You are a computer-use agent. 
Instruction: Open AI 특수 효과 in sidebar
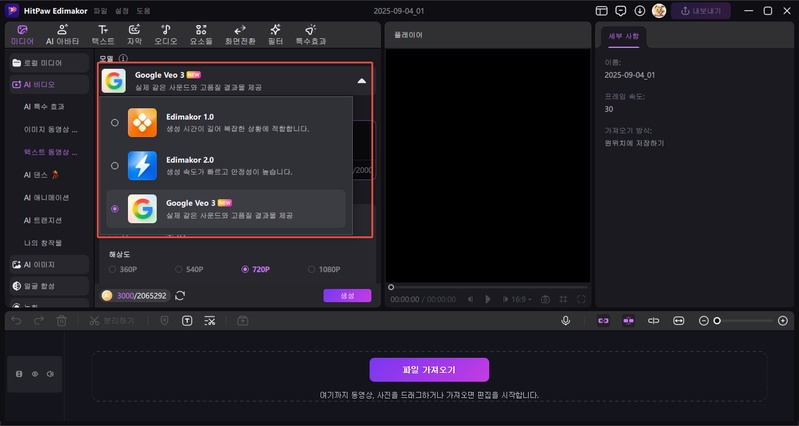44,107
